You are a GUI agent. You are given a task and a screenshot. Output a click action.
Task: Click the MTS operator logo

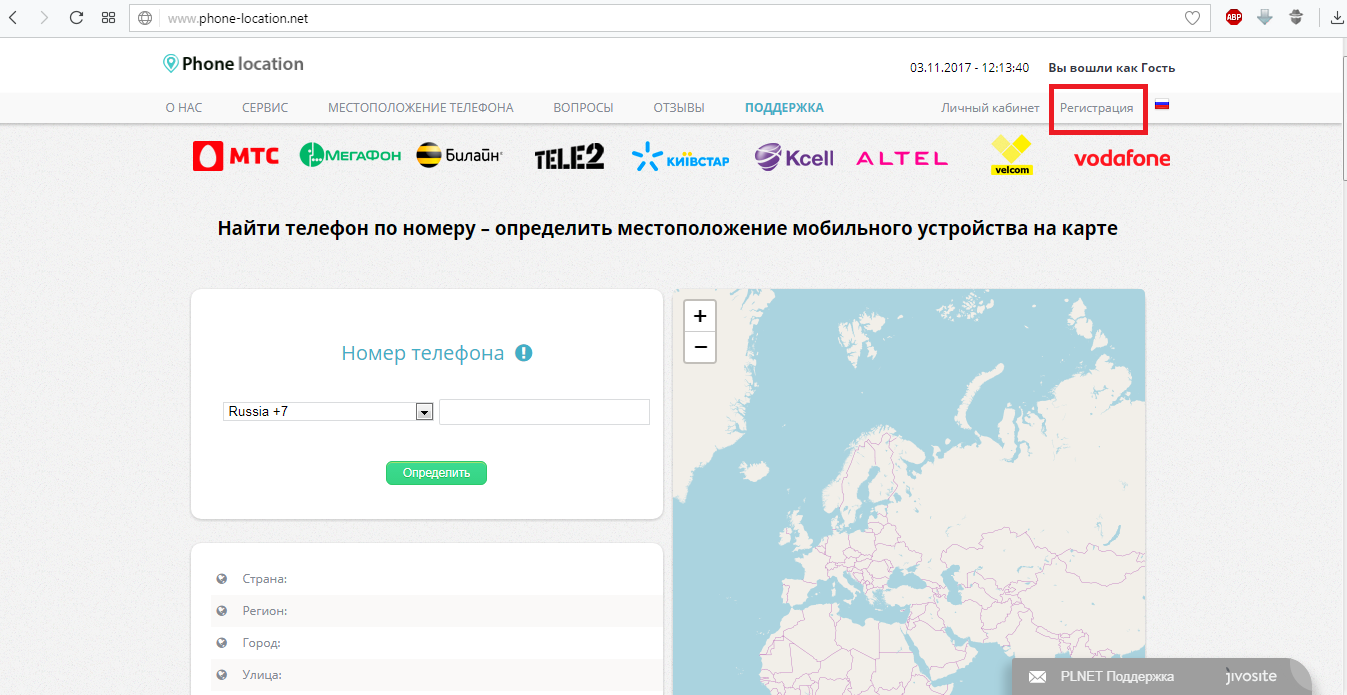coord(236,155)
